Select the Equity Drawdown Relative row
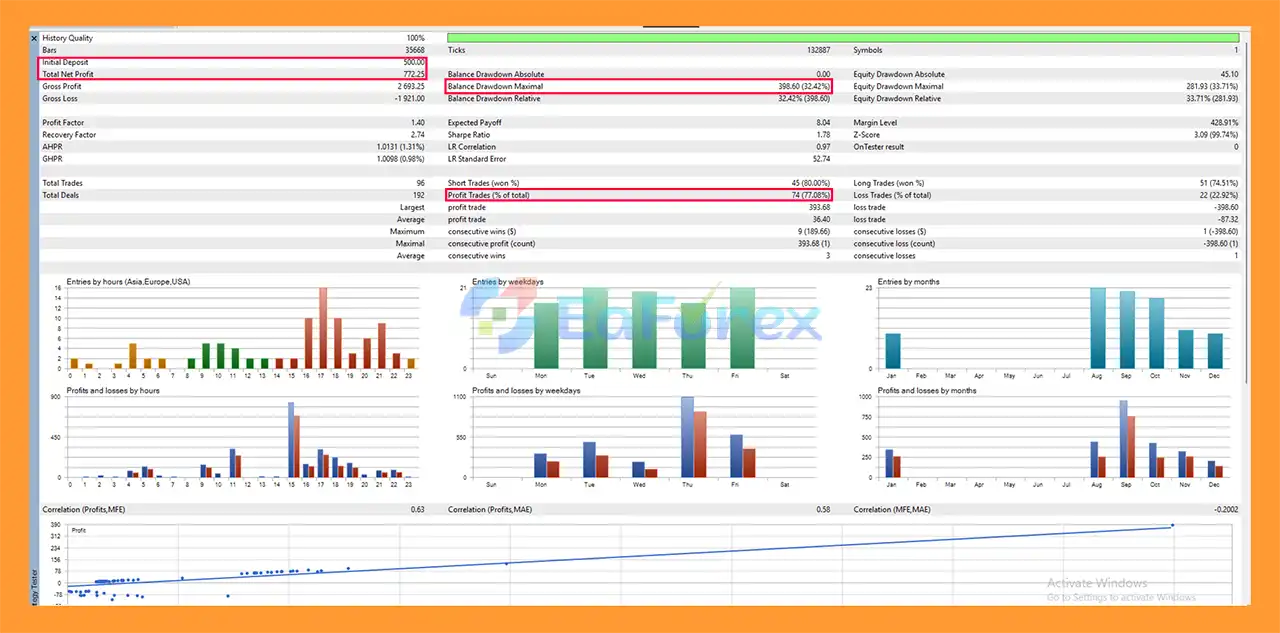 click(1045, 98)
